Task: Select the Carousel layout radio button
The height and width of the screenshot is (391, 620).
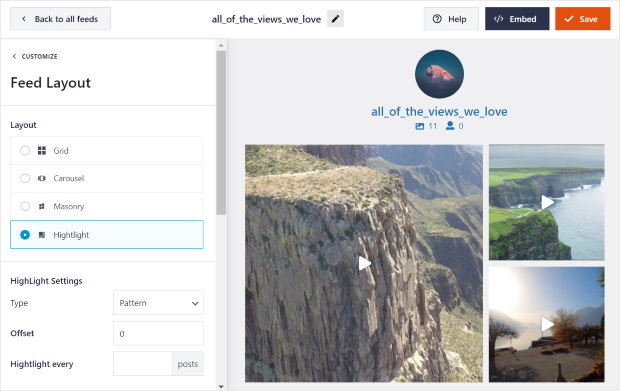Action: [x=25, y=178]
